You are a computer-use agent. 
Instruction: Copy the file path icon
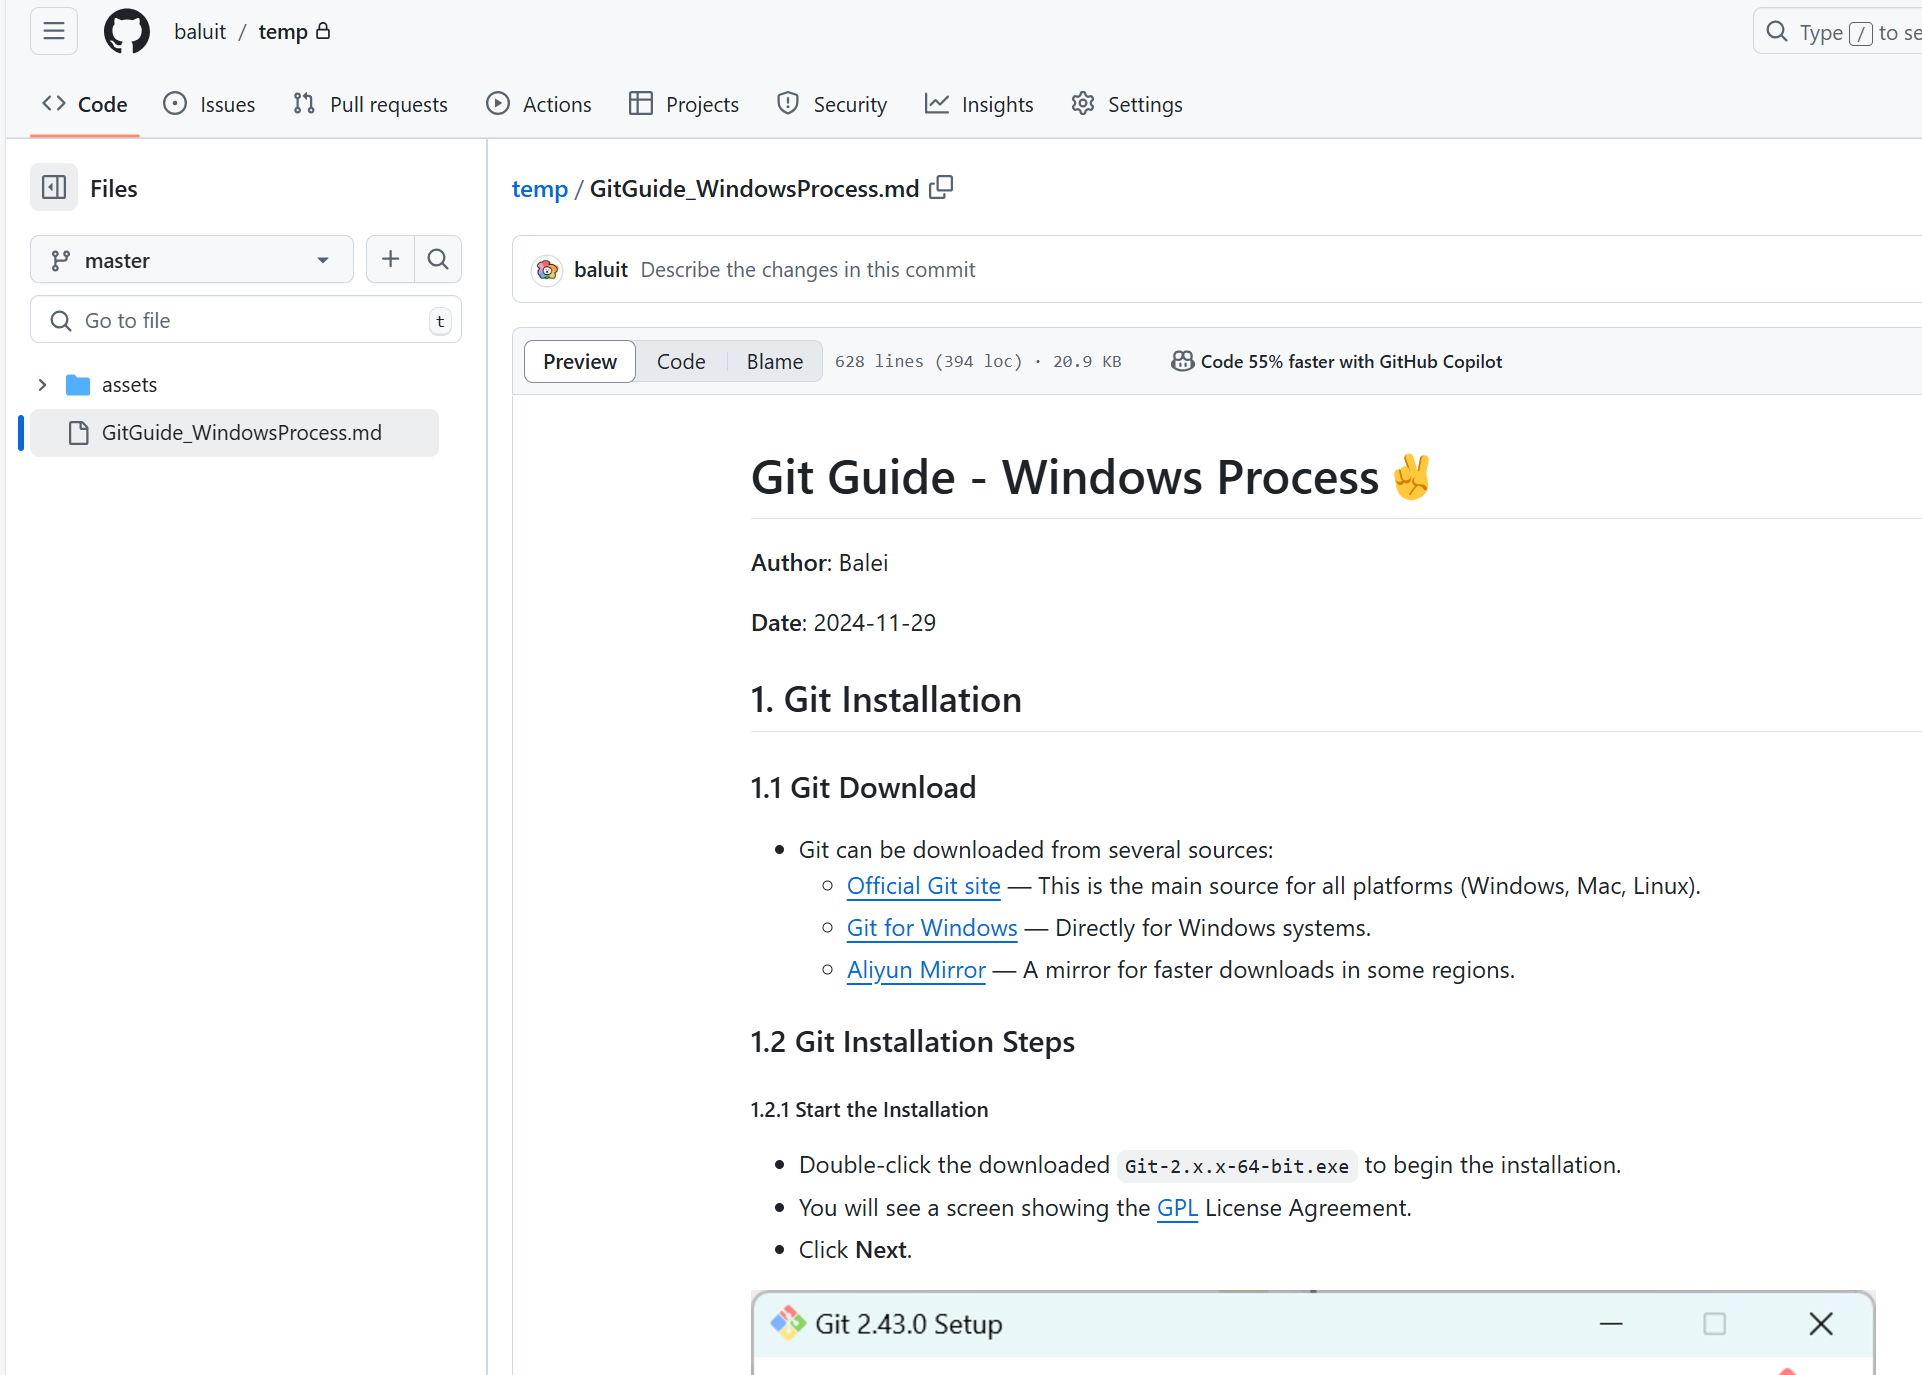coord(941,188)
